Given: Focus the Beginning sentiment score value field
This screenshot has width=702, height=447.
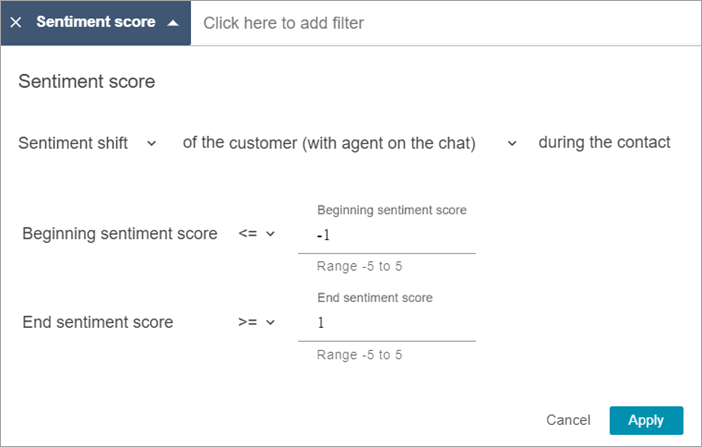Looking at the screenshot, I should [x=395, y=235].
